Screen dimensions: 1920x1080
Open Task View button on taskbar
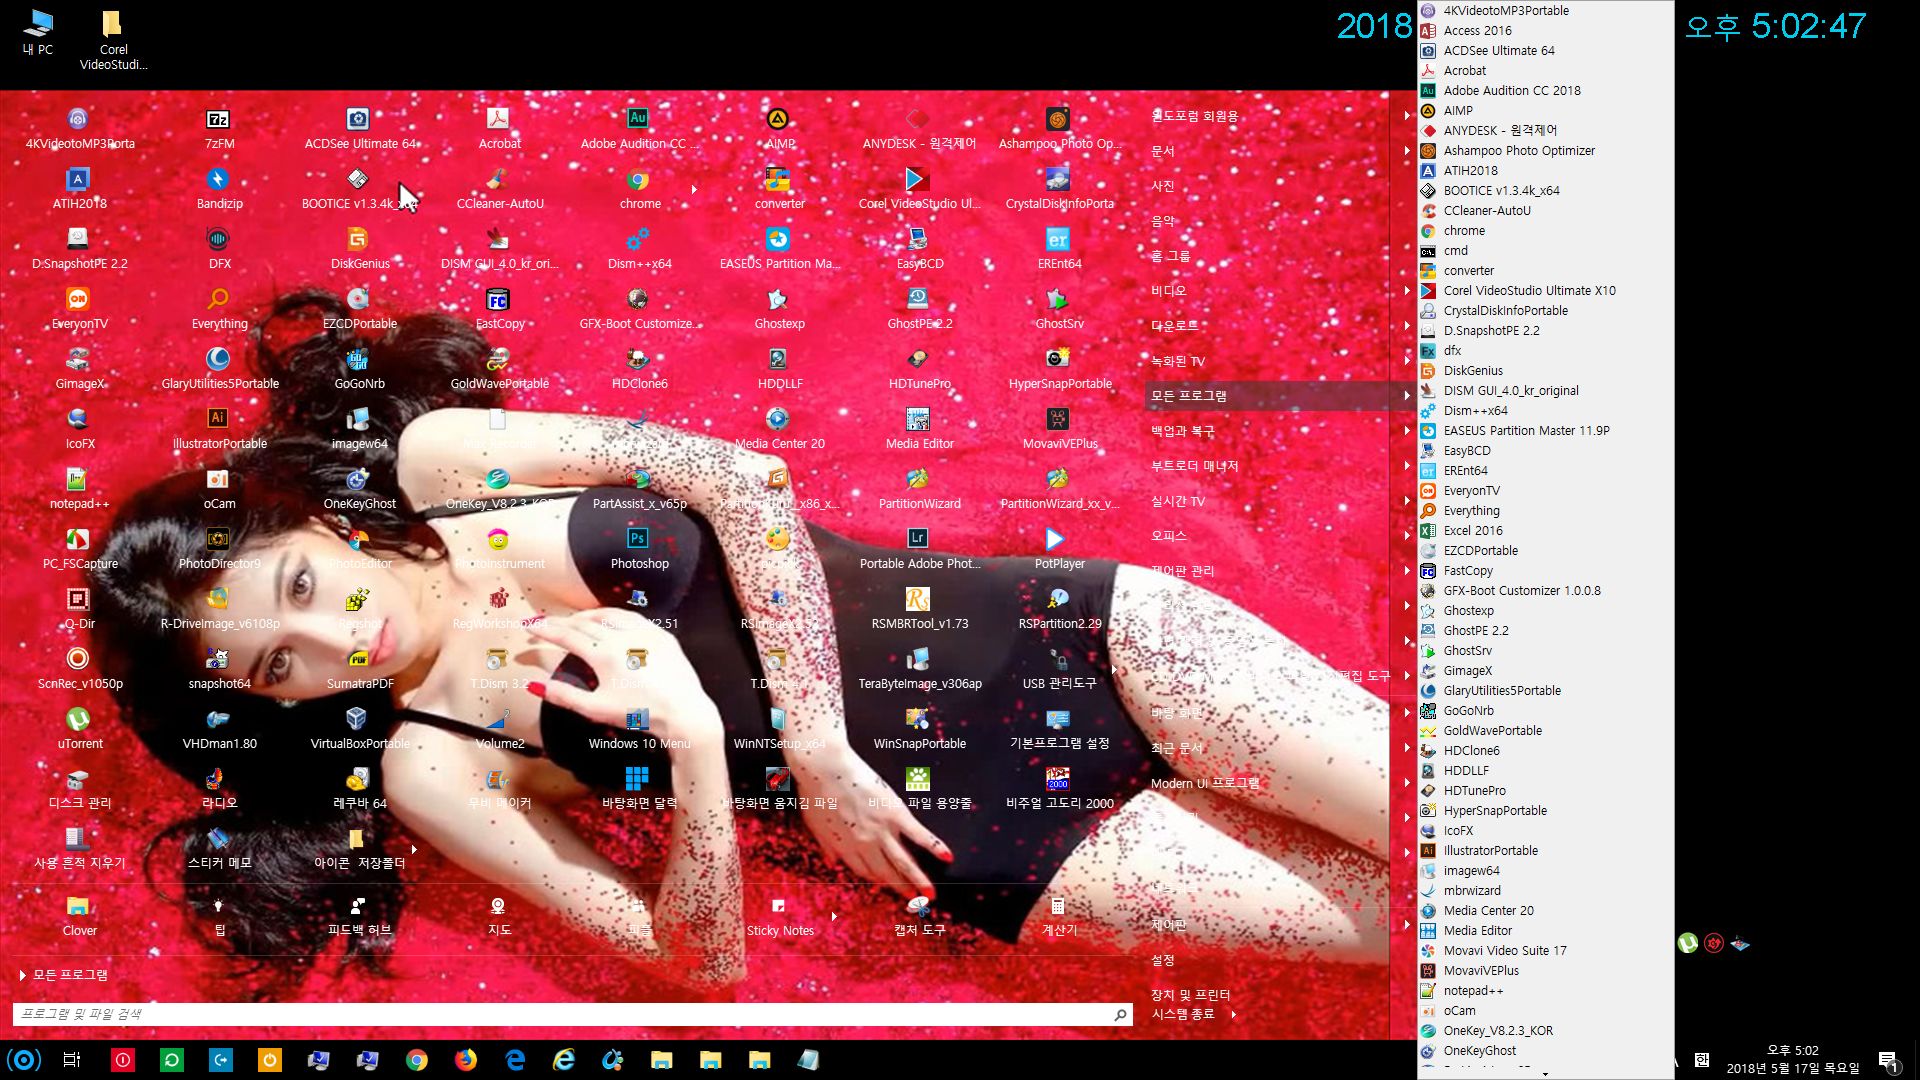72,1060
